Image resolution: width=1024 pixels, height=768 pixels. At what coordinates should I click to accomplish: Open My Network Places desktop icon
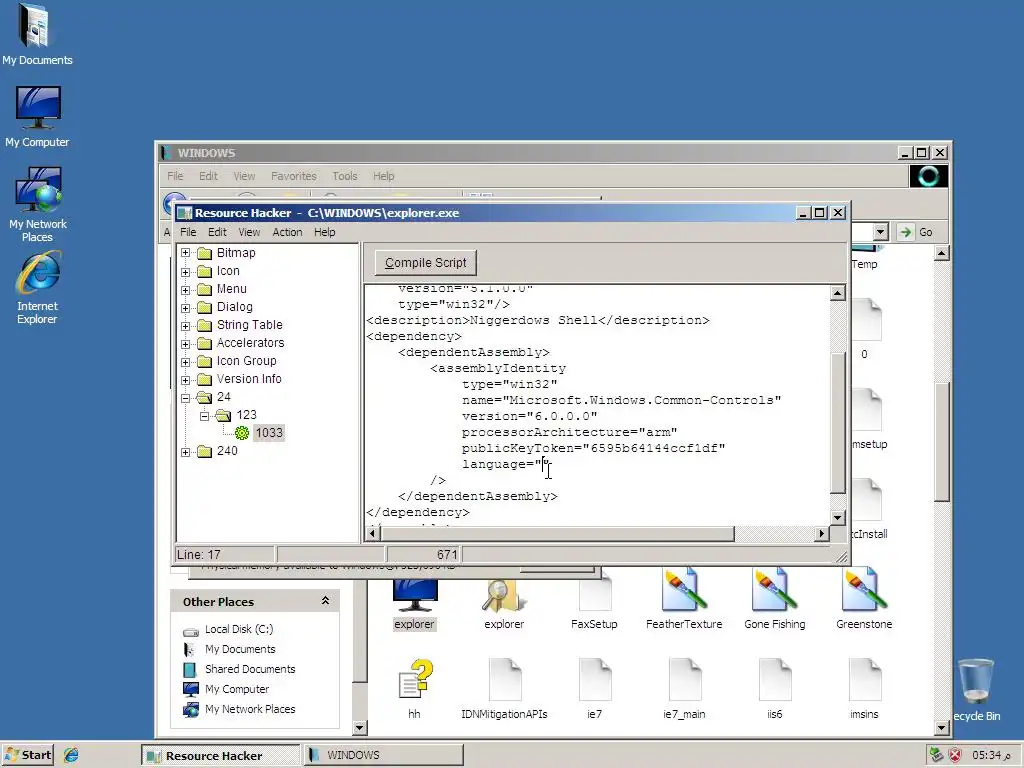37,204
